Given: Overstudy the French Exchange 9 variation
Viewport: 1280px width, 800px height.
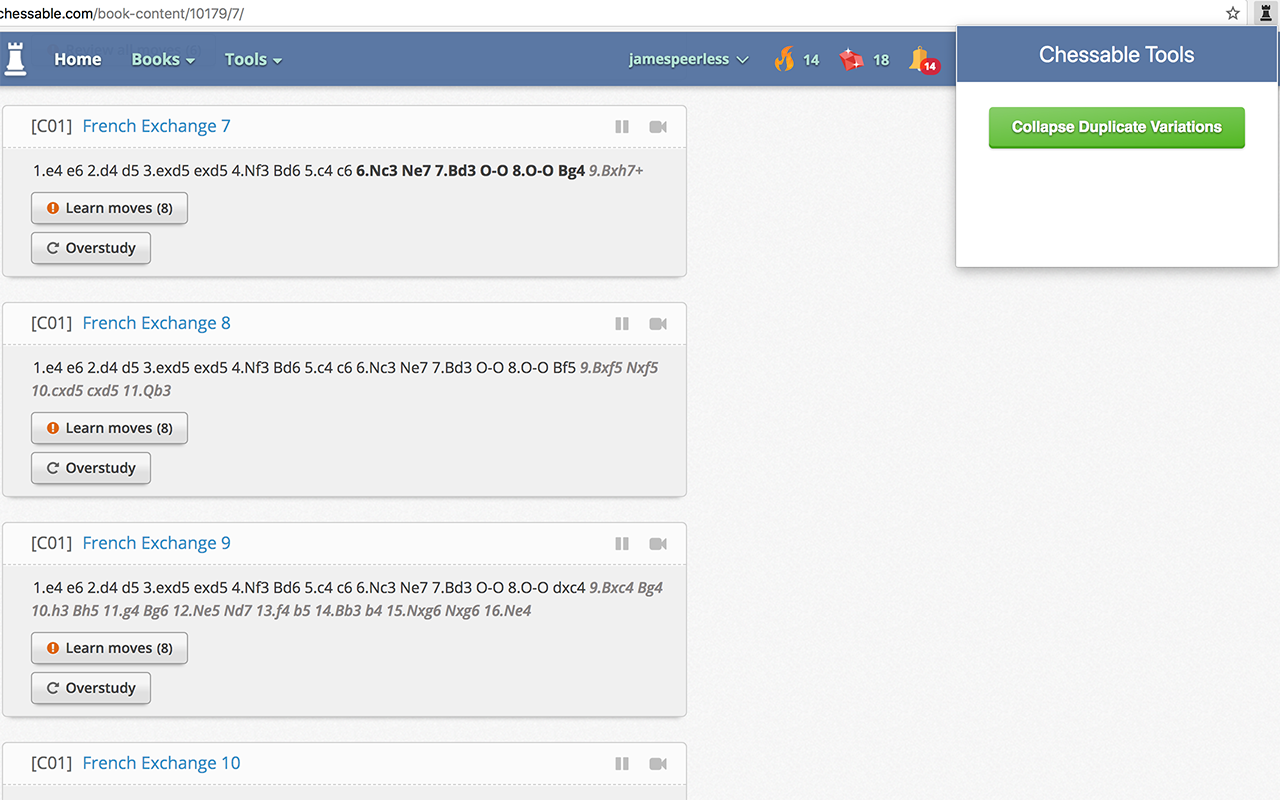Looking at the screenshot, I should (91, 688).
